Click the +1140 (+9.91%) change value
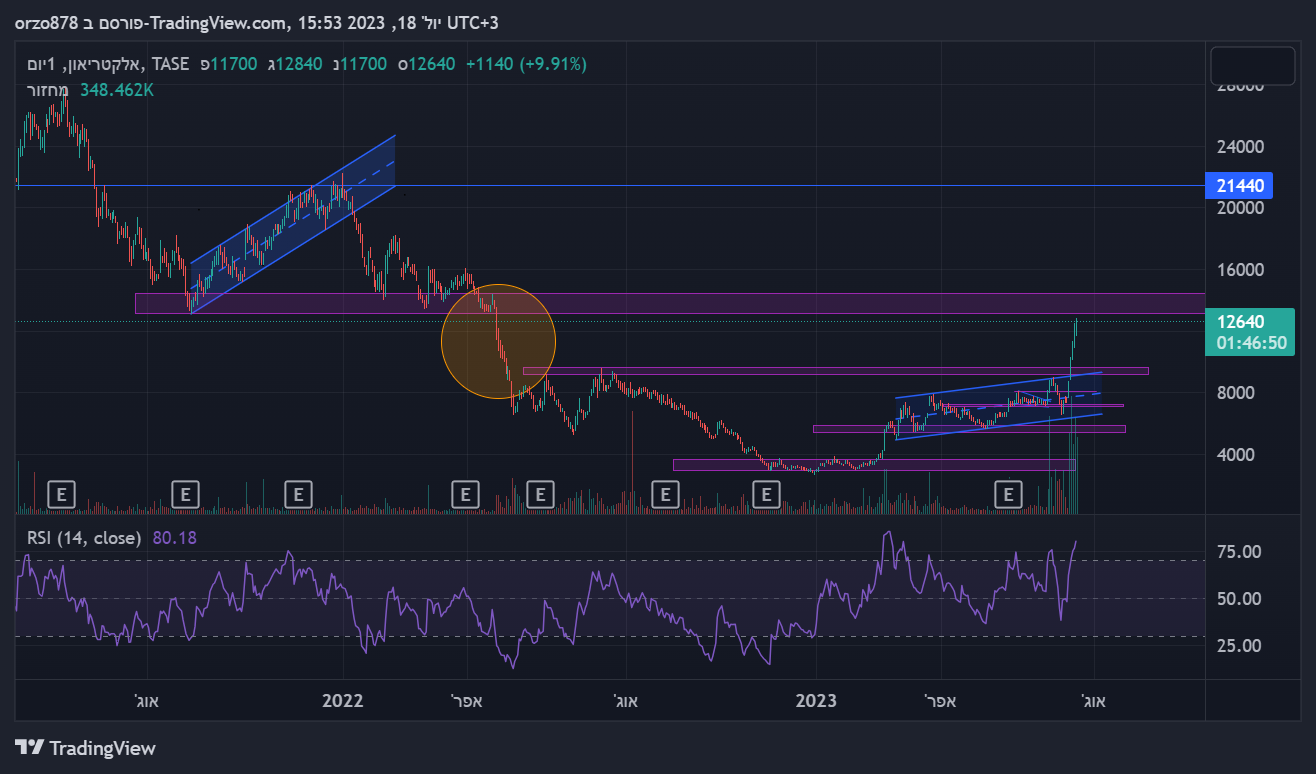This screenshot has width=1316, height=774. (526, 64)
